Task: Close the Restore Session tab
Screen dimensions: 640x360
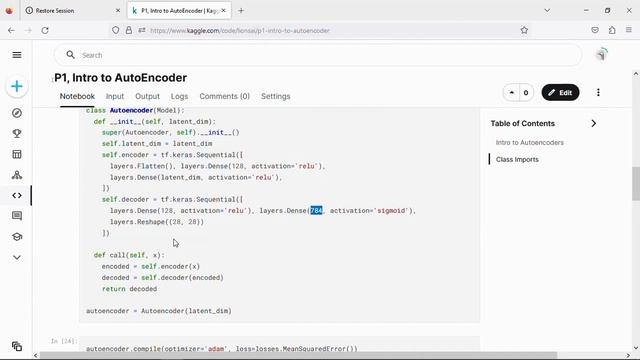Action: (118, 11)
